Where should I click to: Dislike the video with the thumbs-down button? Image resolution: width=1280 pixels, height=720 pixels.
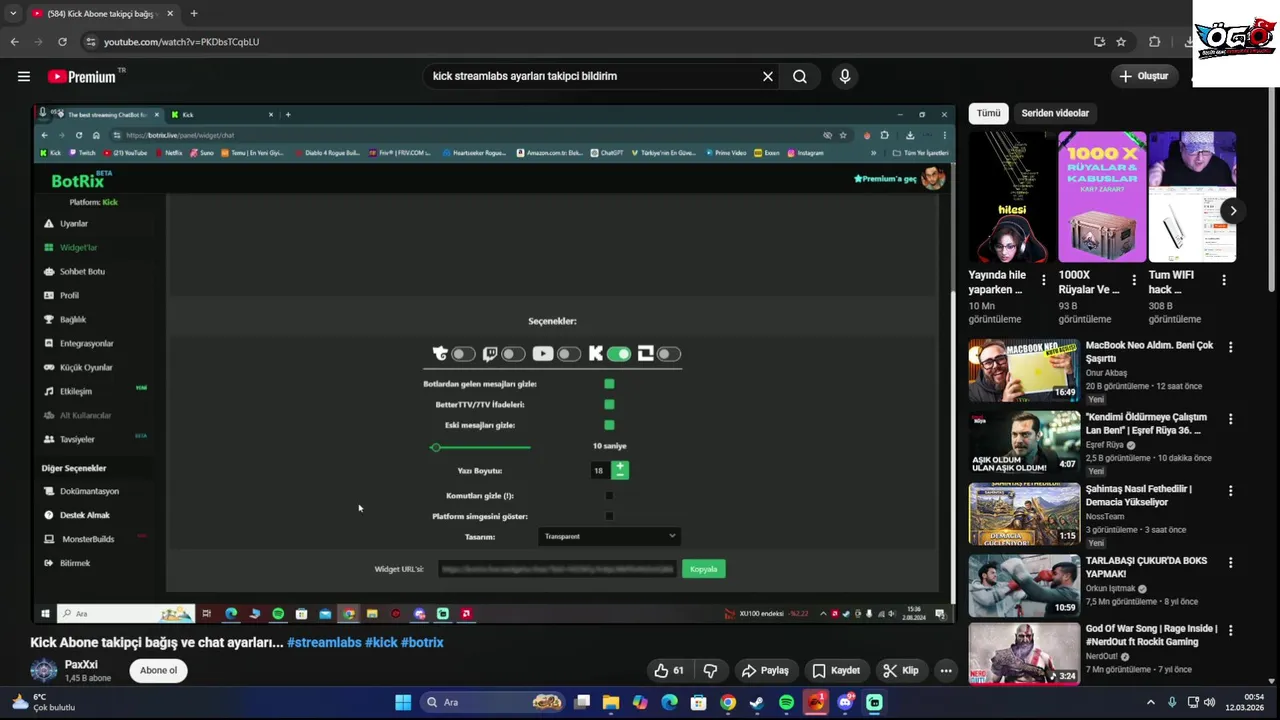[711, 670]
